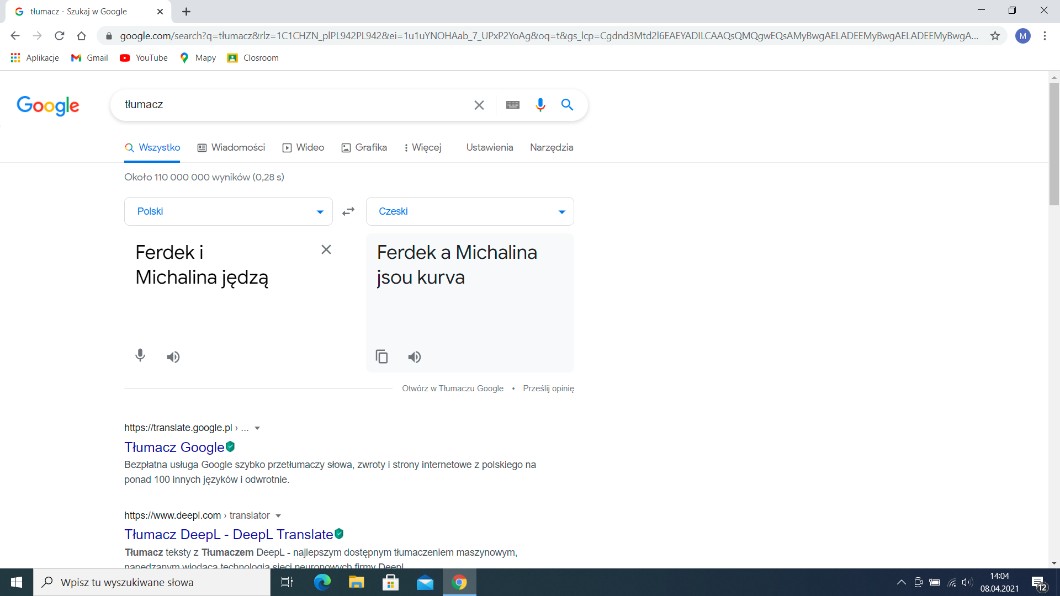Open the Tłumacz Google result link

[174, 447]
